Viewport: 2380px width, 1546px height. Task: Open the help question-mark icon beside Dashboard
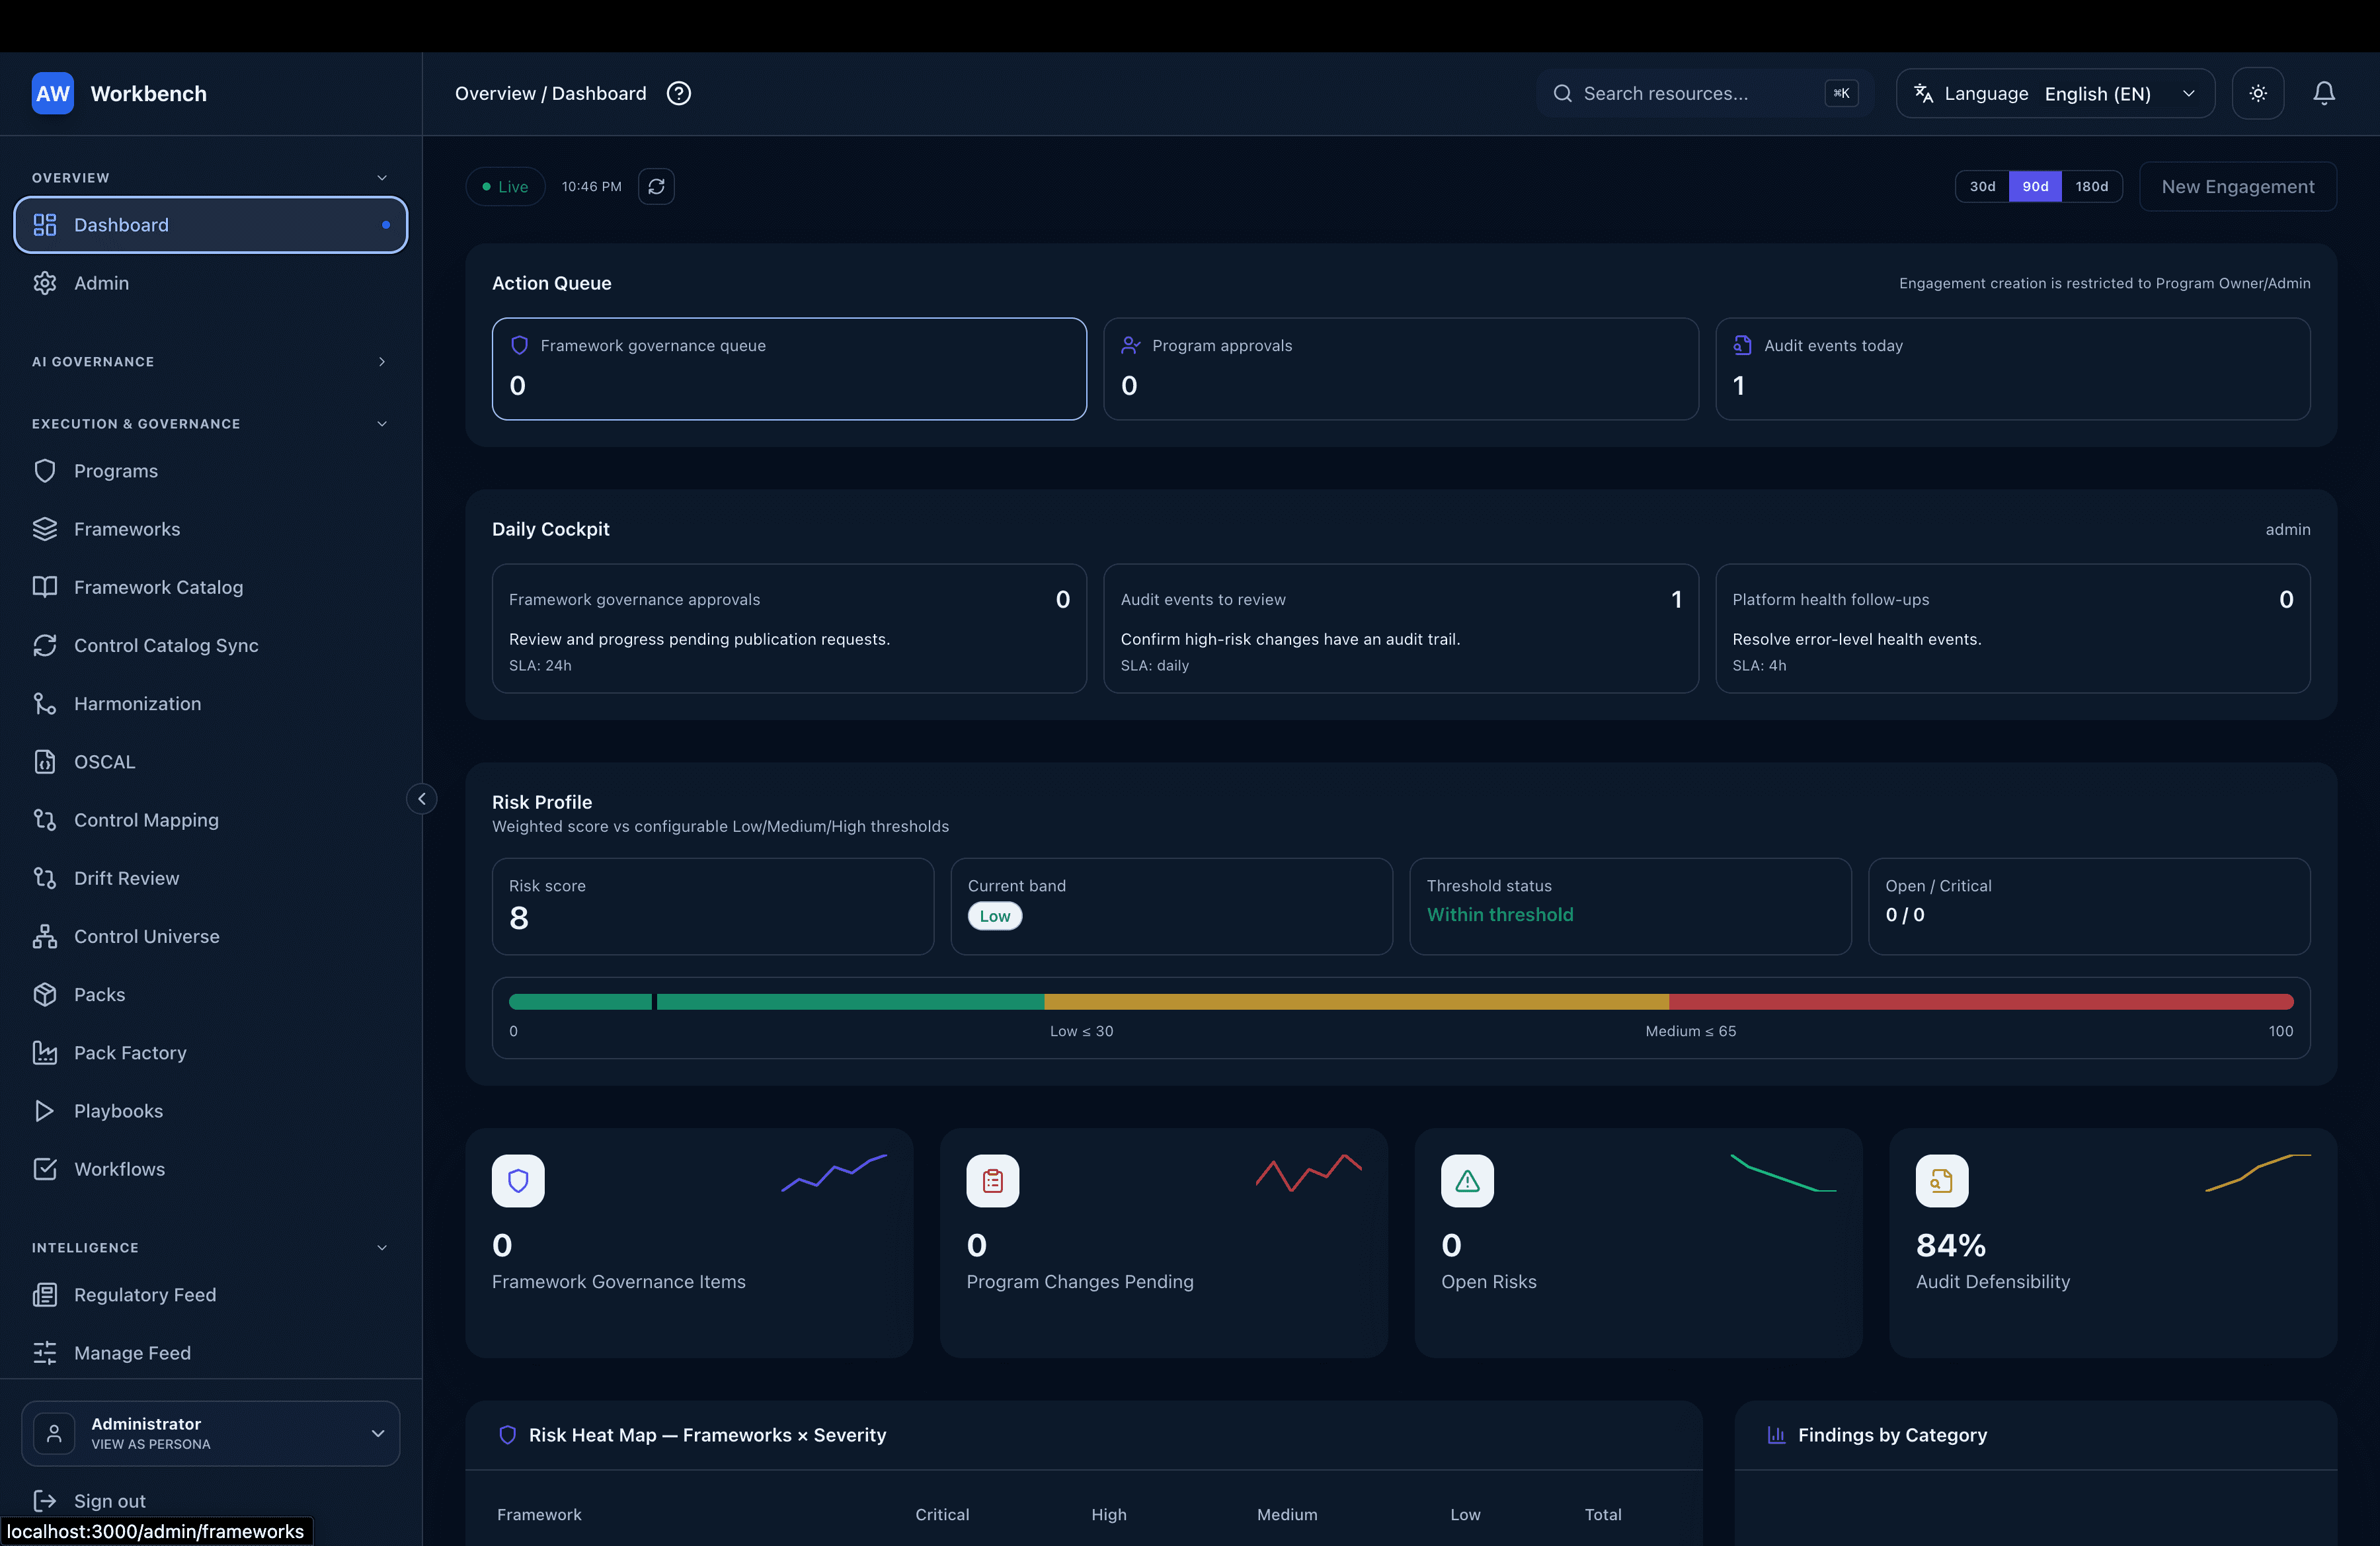pos(679,93)
